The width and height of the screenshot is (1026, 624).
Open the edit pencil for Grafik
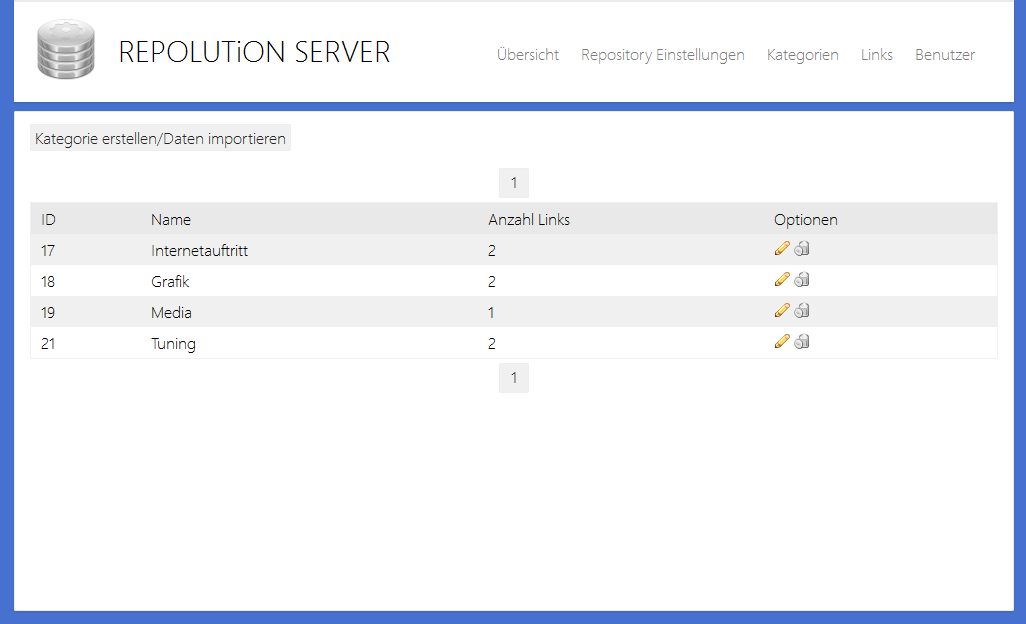(782, 279)
